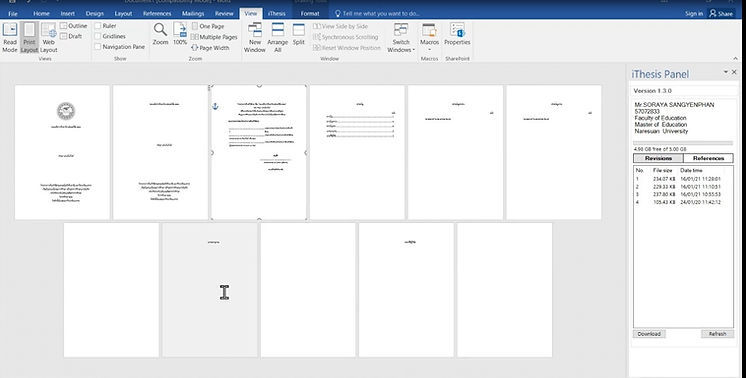The height and width of the screenshot is (378, 746).
Task: Close the iThesis Panel
Action: [734, 72]
